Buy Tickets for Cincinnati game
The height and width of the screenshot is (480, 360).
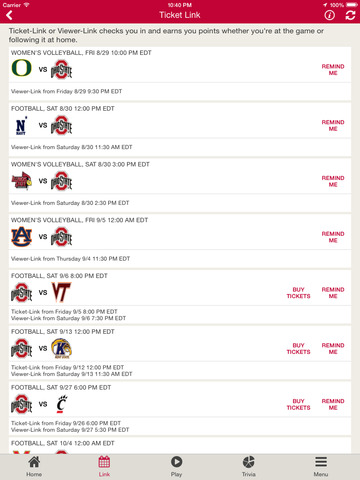(298, 404)
